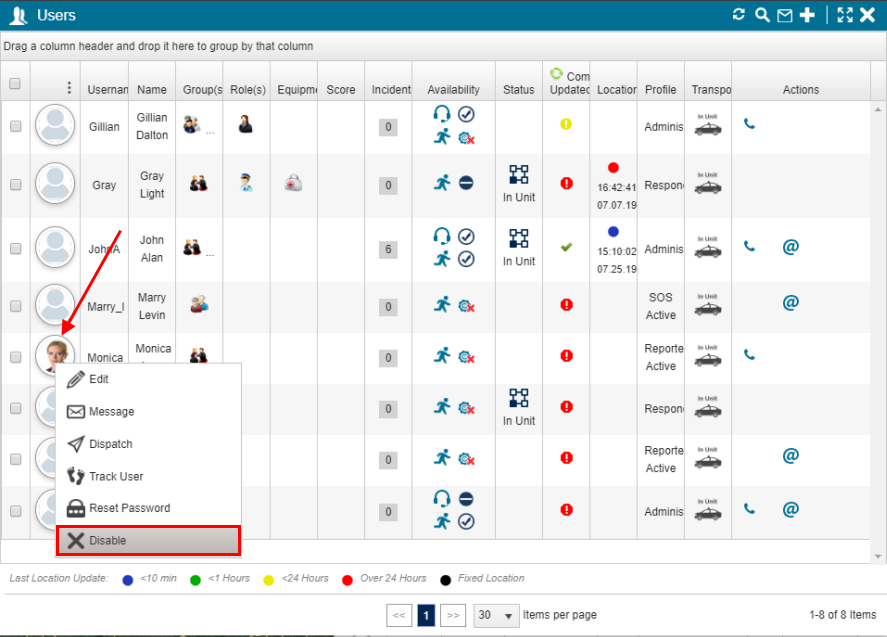This screenshot has height=637, width=887.
Task: Click page number 1 button
Action: pyautogui.click(x=426, y=616)
